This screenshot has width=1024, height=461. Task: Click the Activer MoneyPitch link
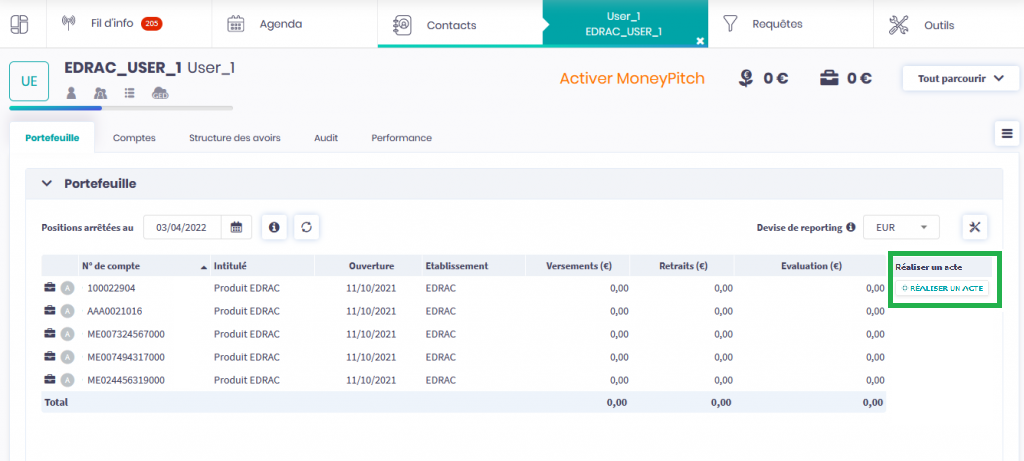632,78
